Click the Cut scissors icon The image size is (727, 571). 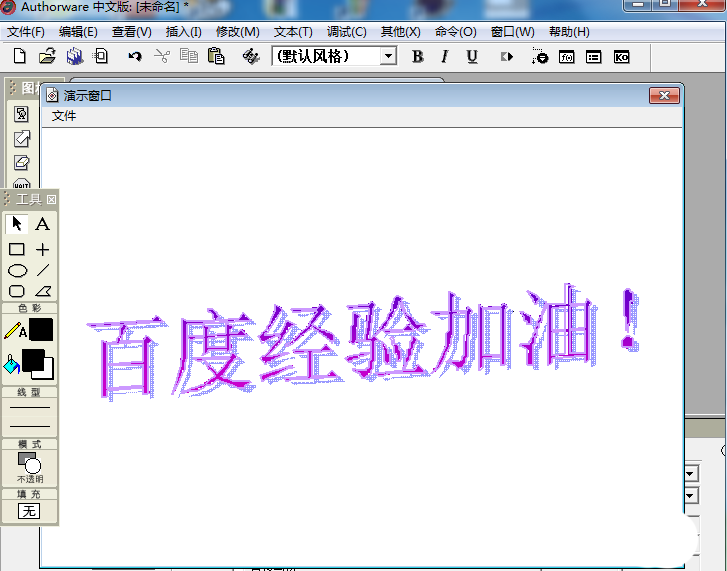[162, 57]
